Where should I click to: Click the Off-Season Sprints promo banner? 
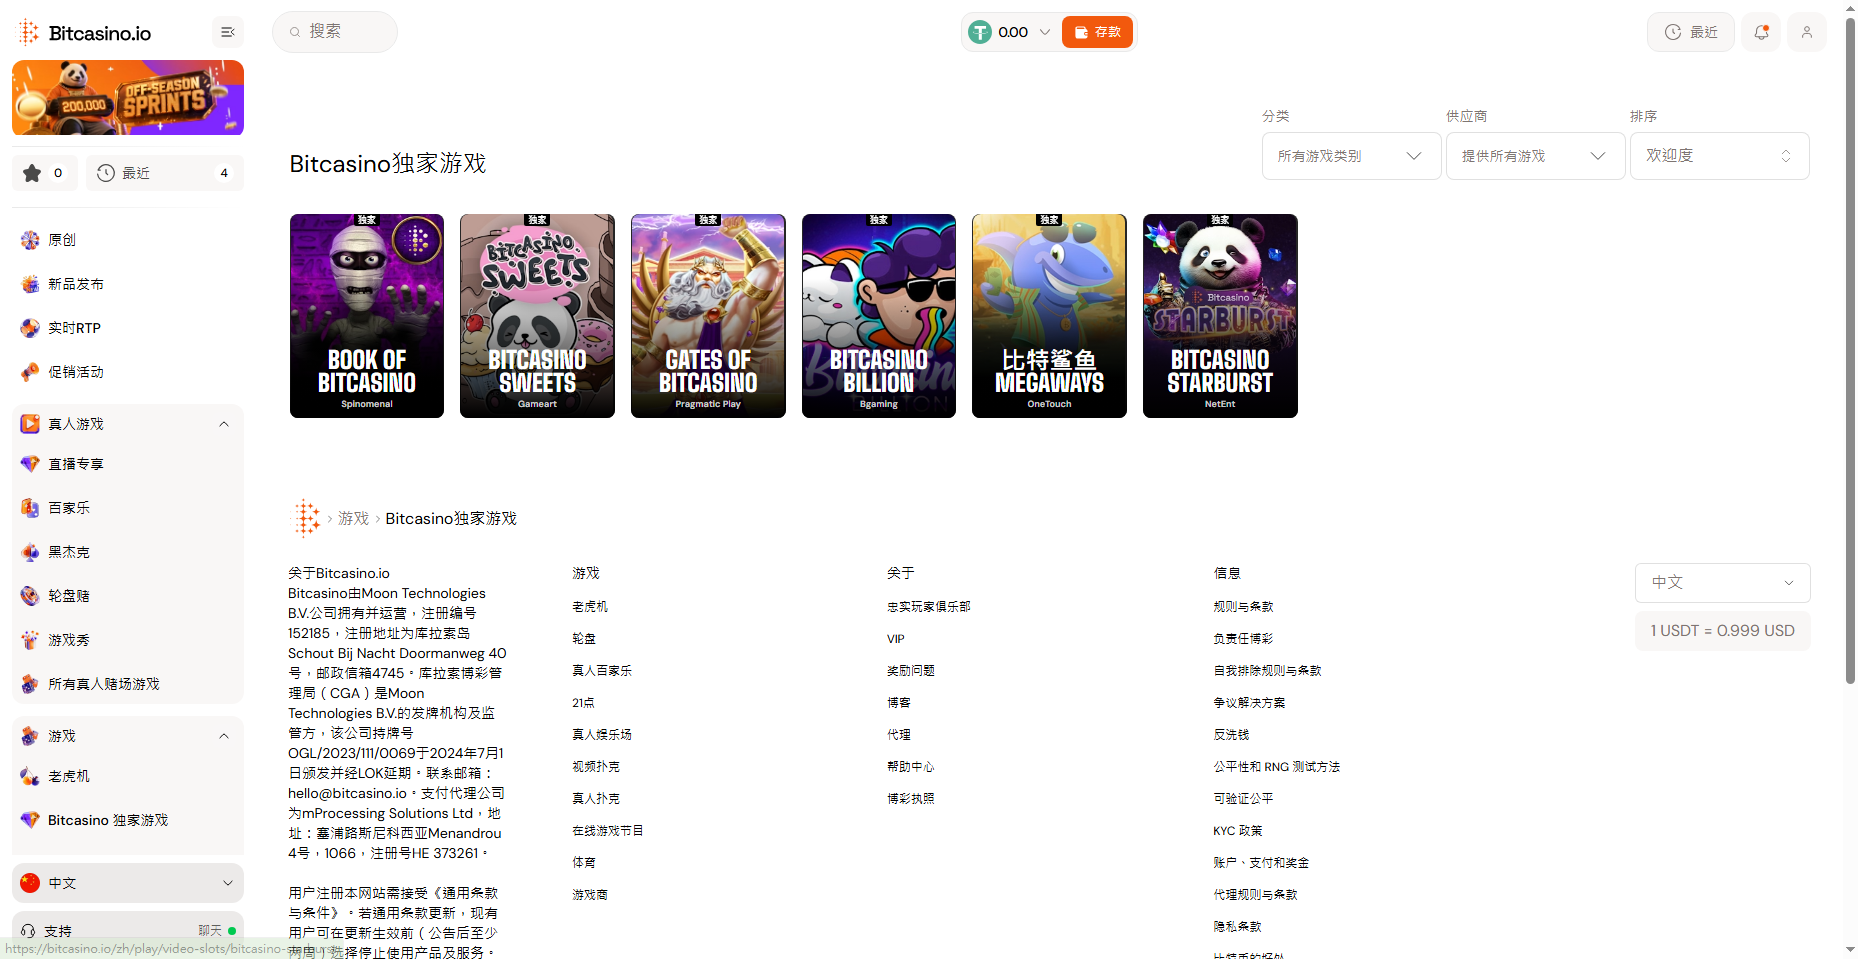point(128,98)
